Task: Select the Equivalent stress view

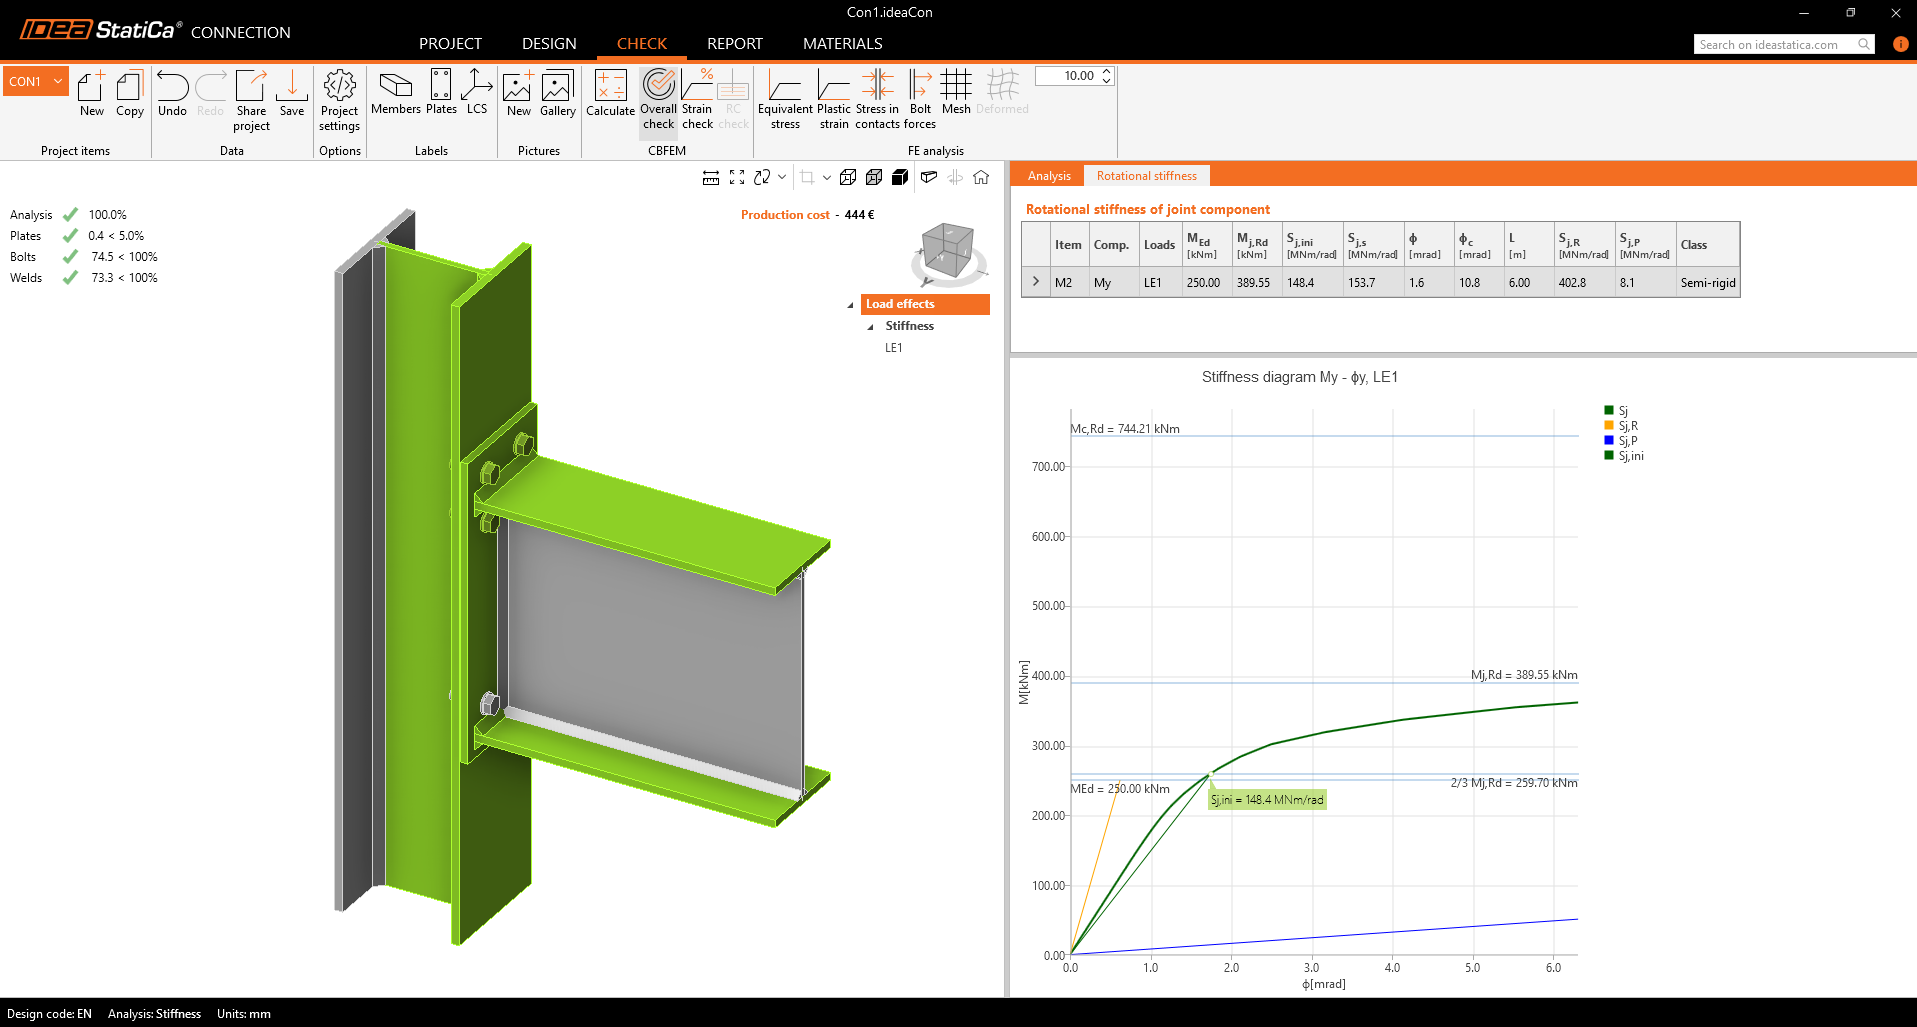Action: point(785,99)
